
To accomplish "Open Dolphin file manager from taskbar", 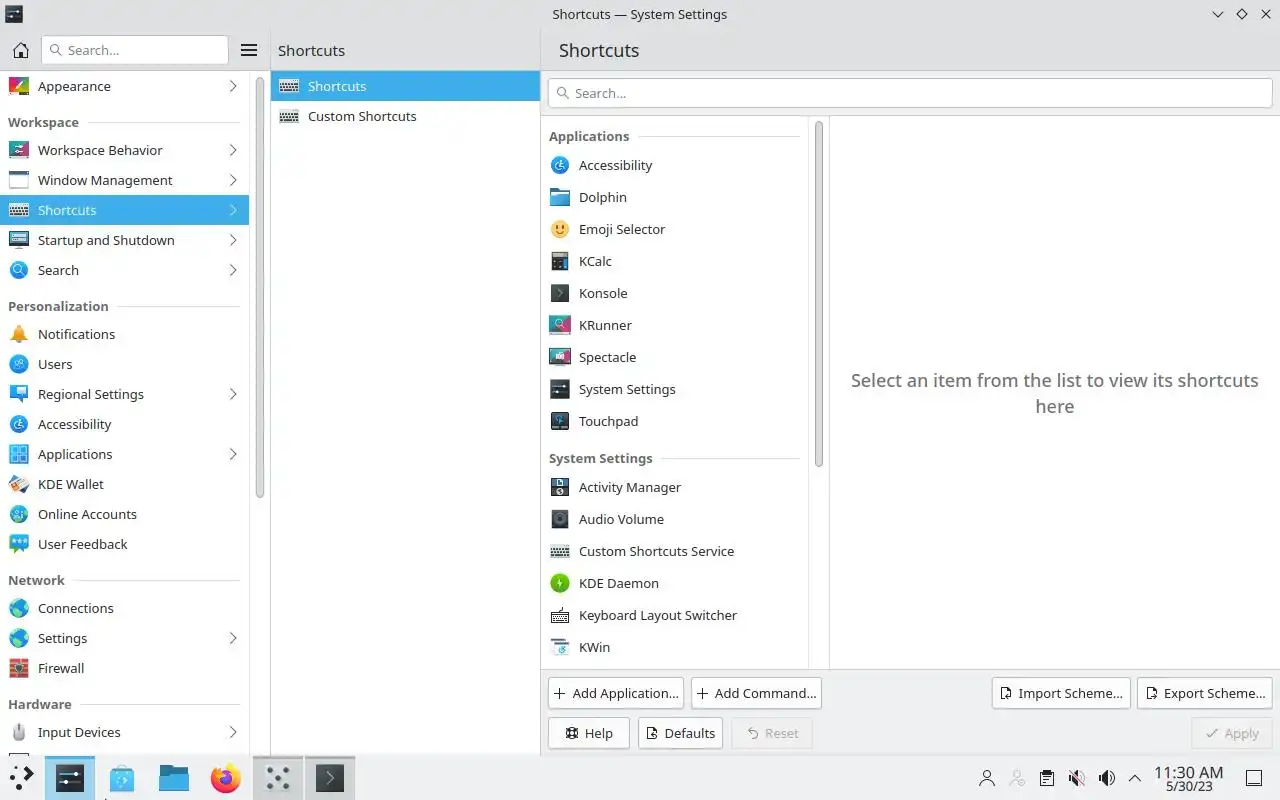I will 174,777.
